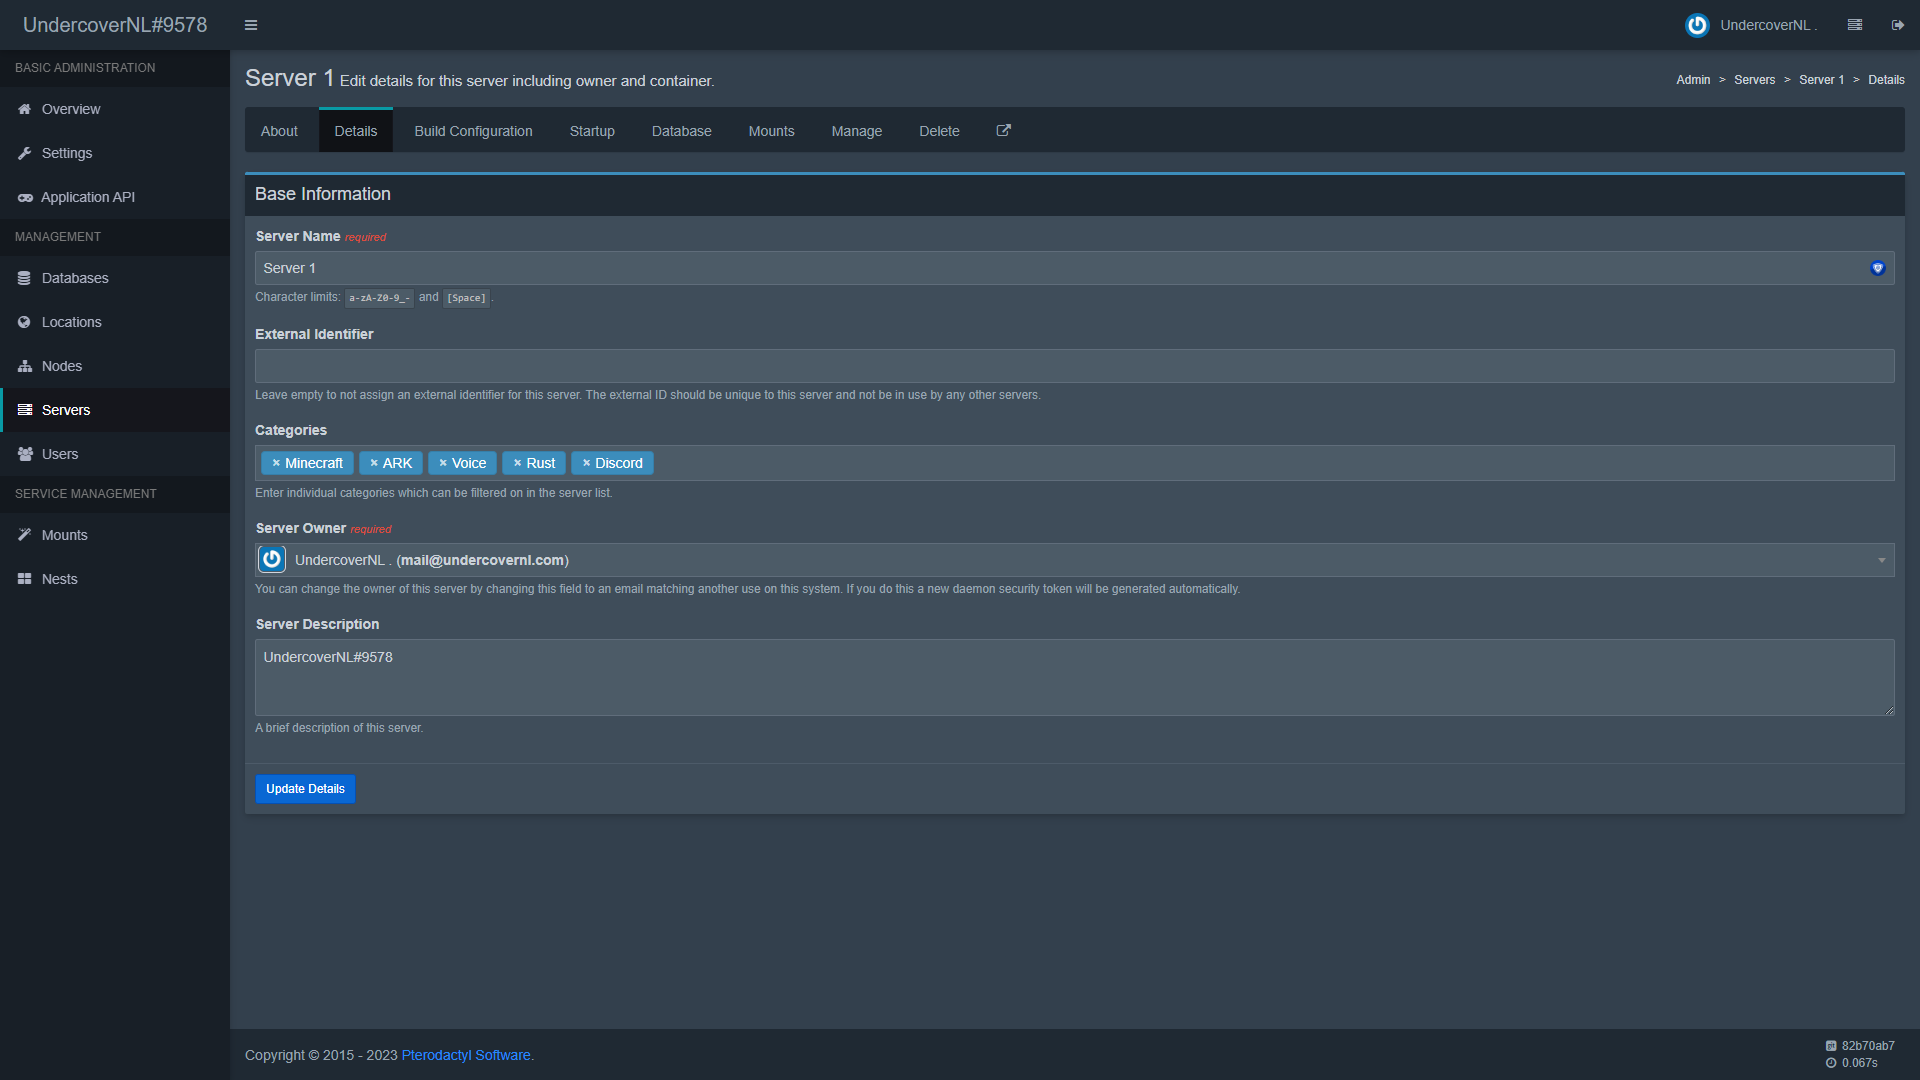The width and height of the screenshot is (1920, 1080).
Task: Remove the Minecraft category tag
Action: coord(276,463)
